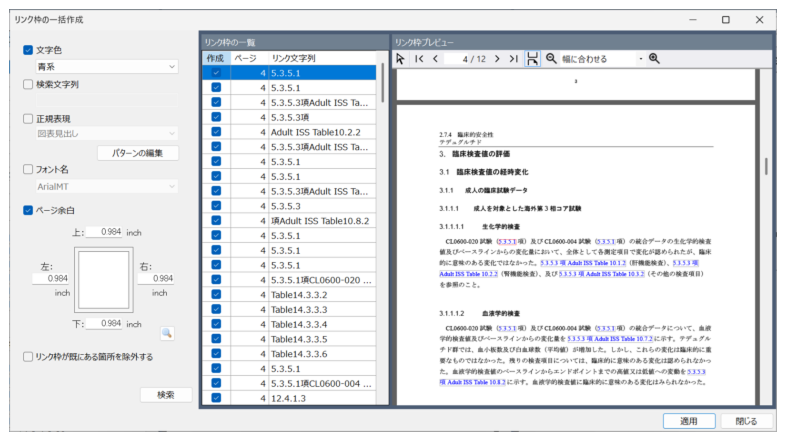Enable the 正規表現 checkbox
The width and height of the screenshot is (786, 441).
tap(28, 118)
